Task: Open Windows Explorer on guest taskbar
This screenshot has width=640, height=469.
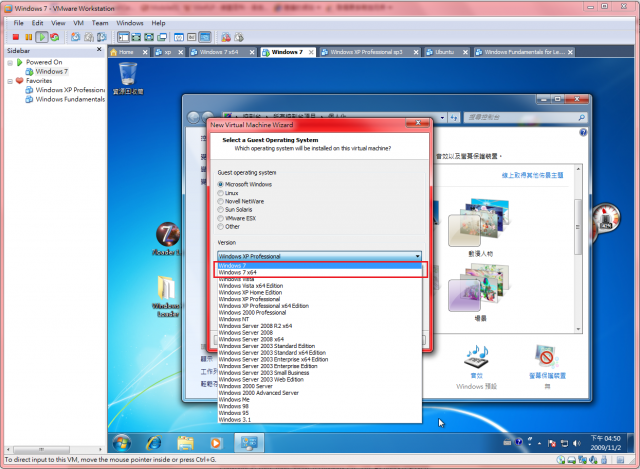Action: [x=185, y=443]
